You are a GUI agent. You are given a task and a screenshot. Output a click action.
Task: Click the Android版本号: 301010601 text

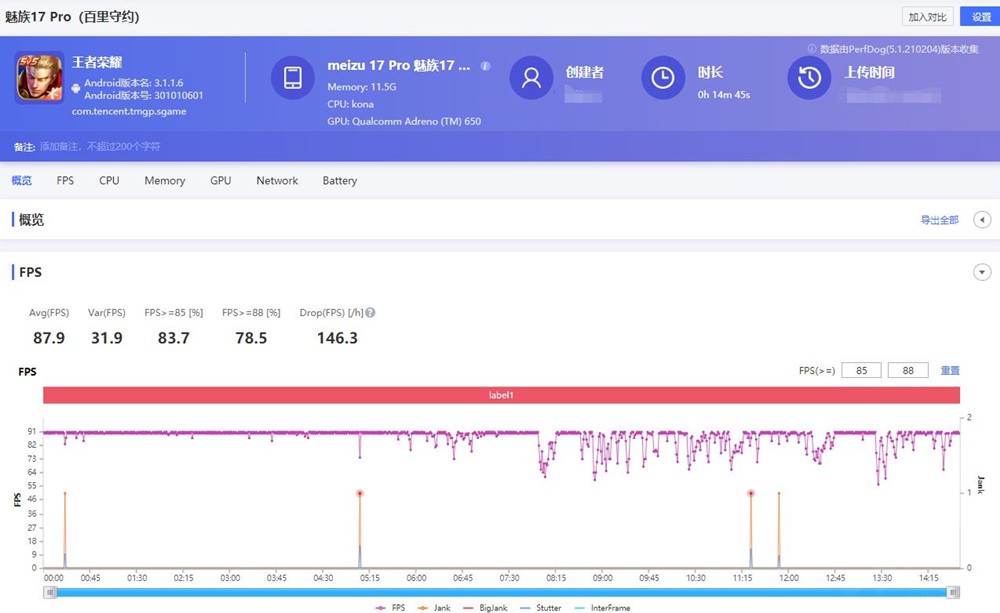(x=144, y=95)
